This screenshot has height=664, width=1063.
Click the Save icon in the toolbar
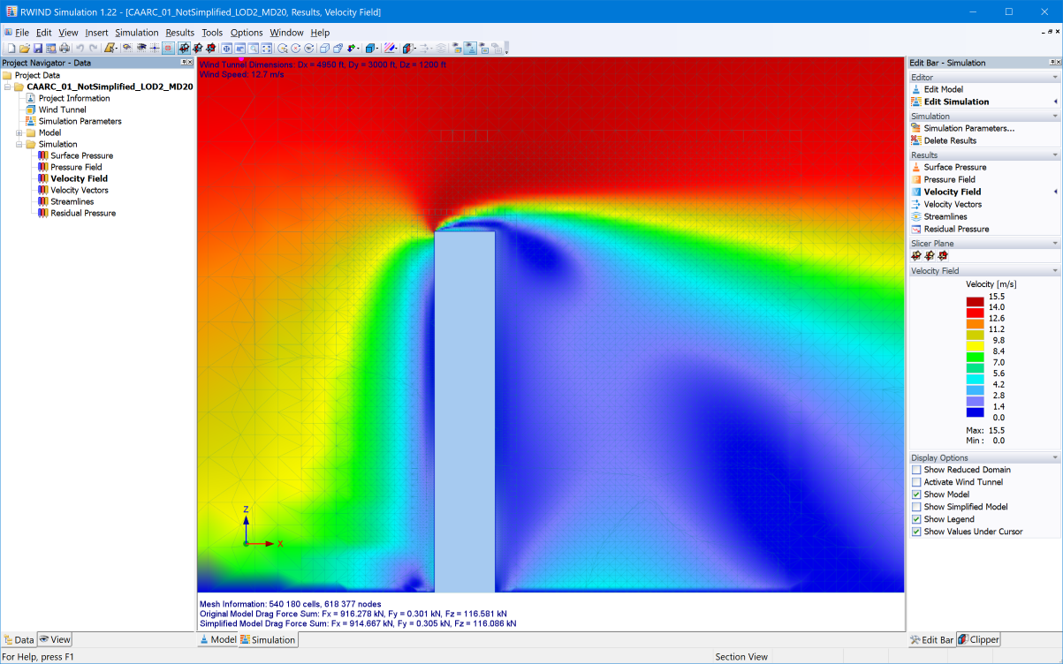pos(37,48)
